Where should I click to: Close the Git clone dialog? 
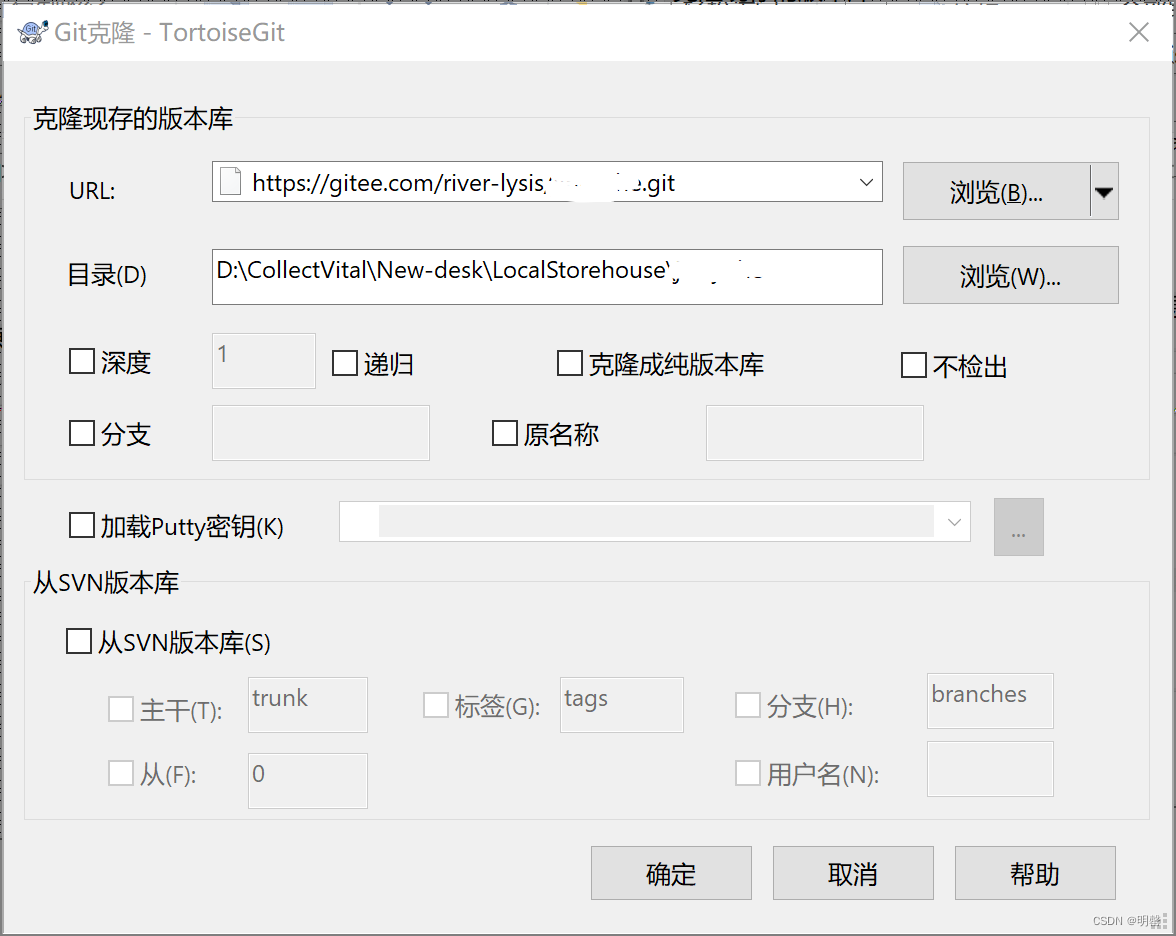coord(1138,32)
